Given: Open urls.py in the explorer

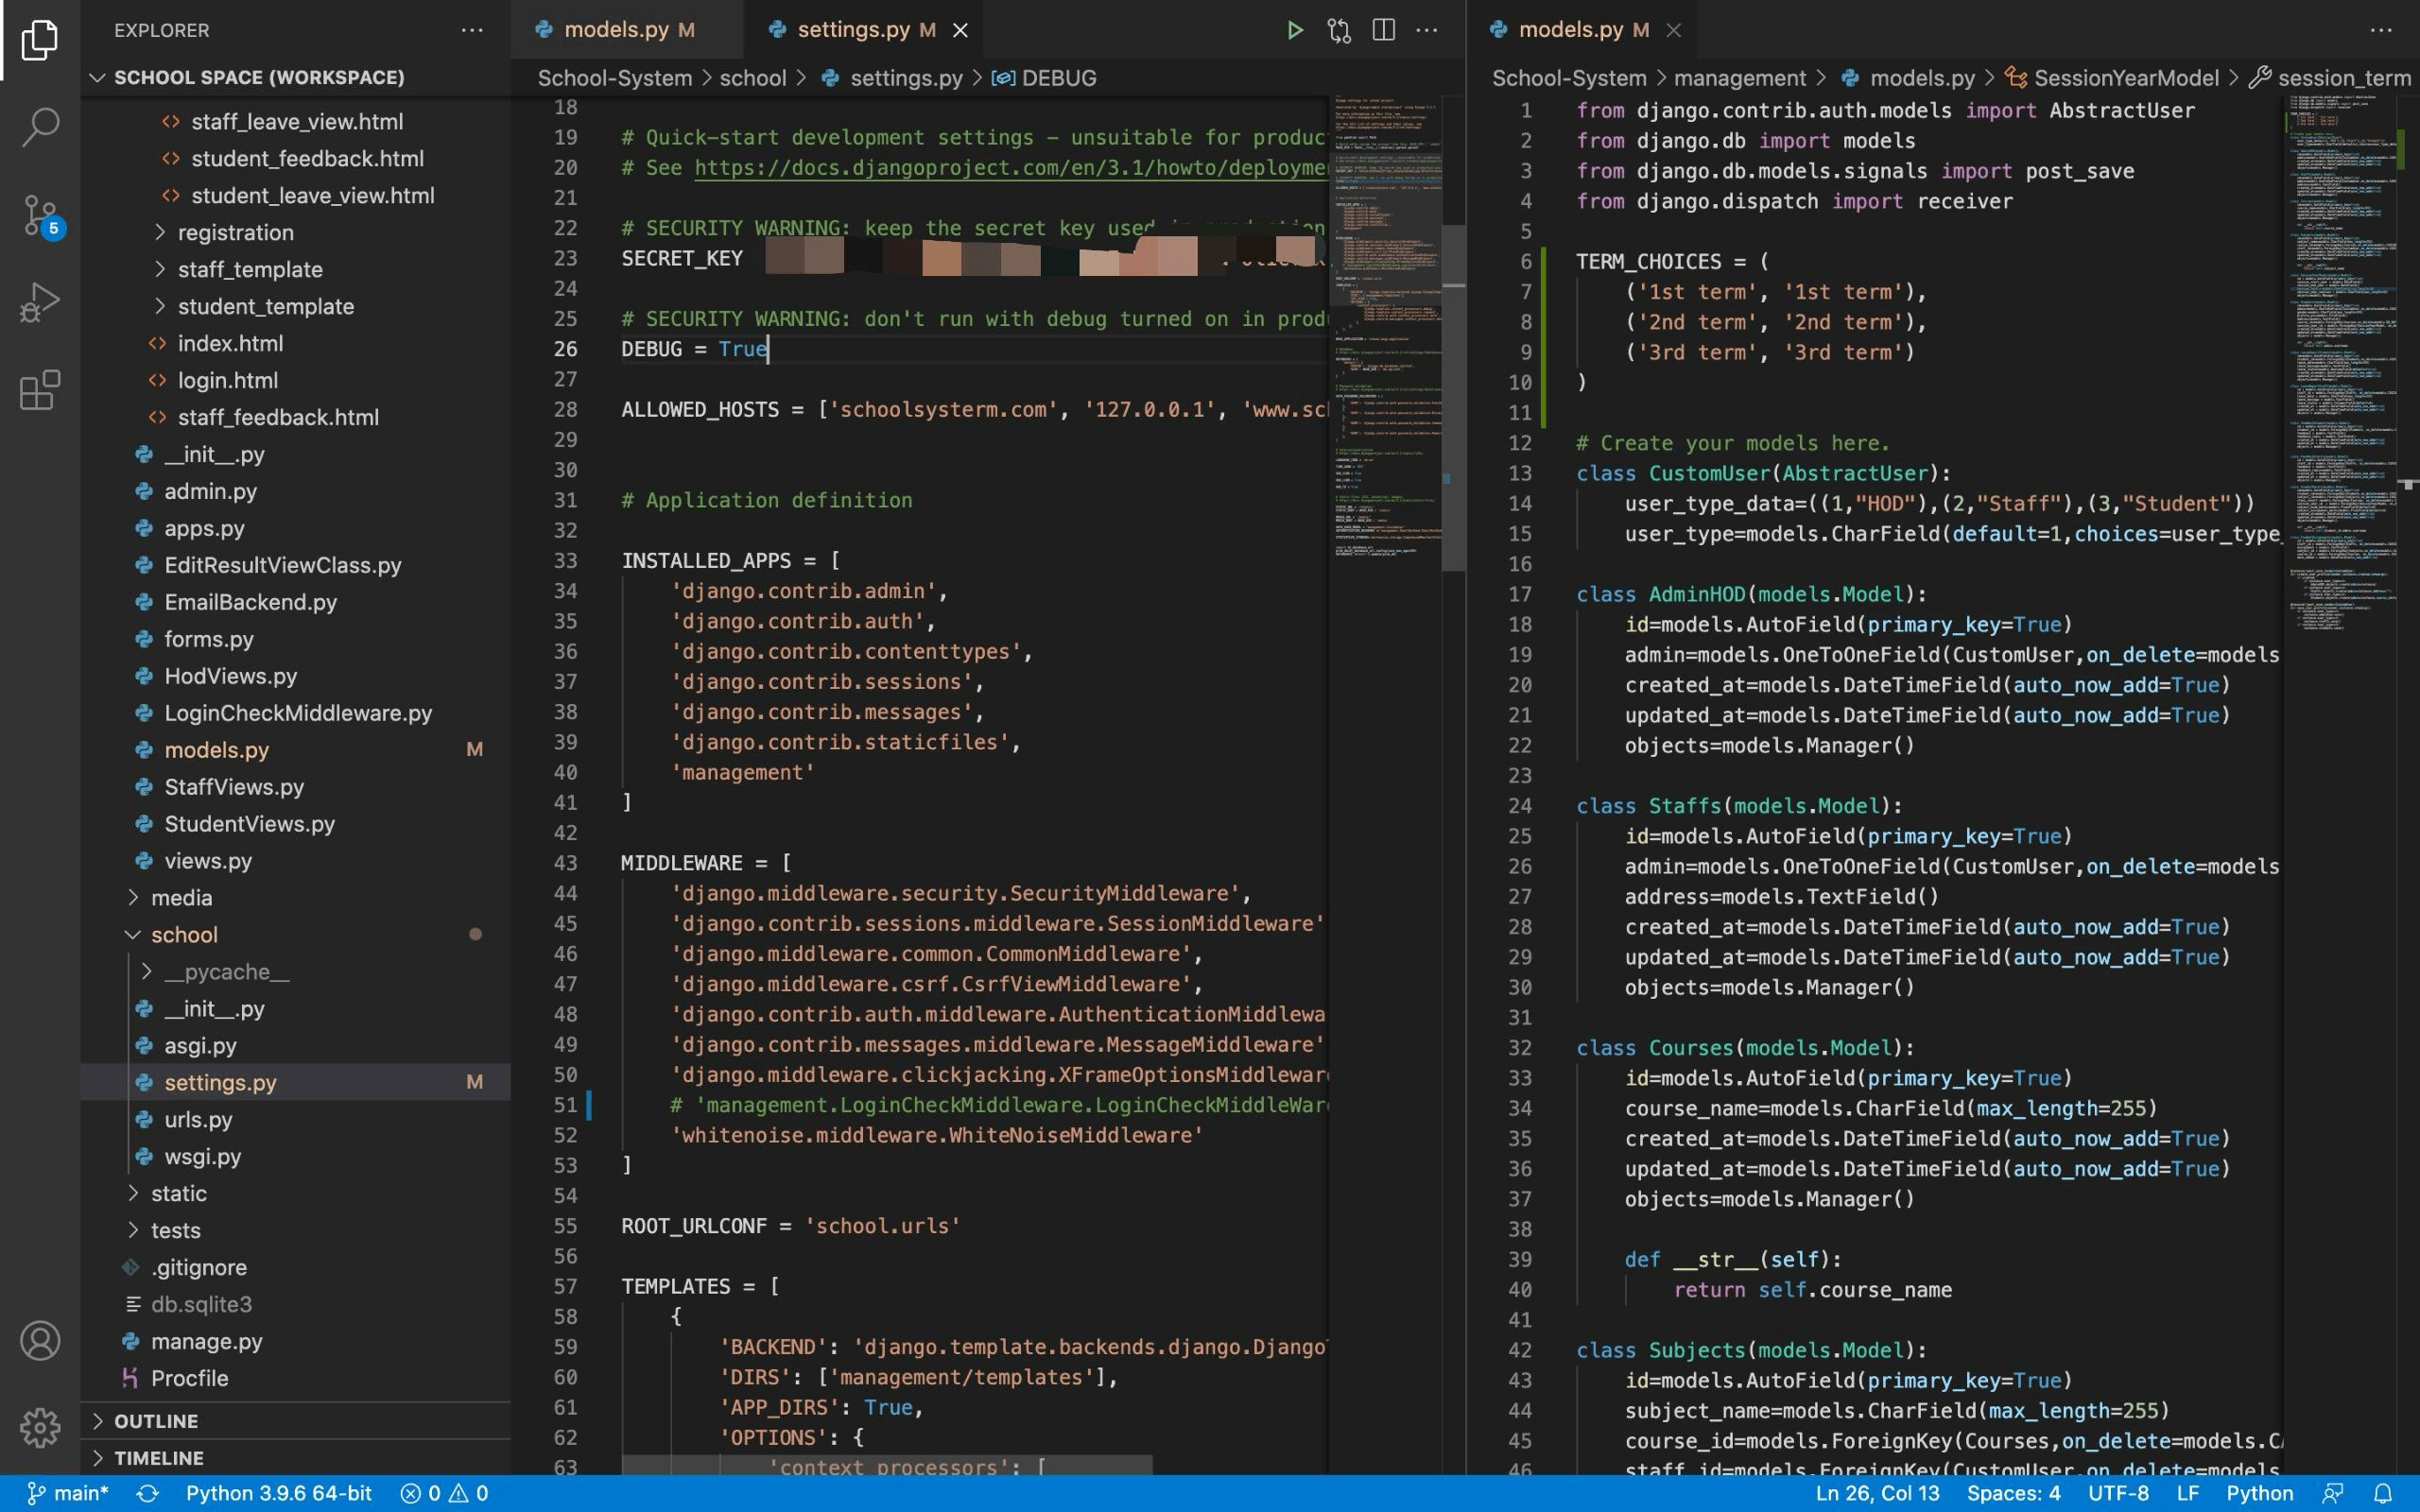Looking at the screenshot, I should pos(198,1119).
